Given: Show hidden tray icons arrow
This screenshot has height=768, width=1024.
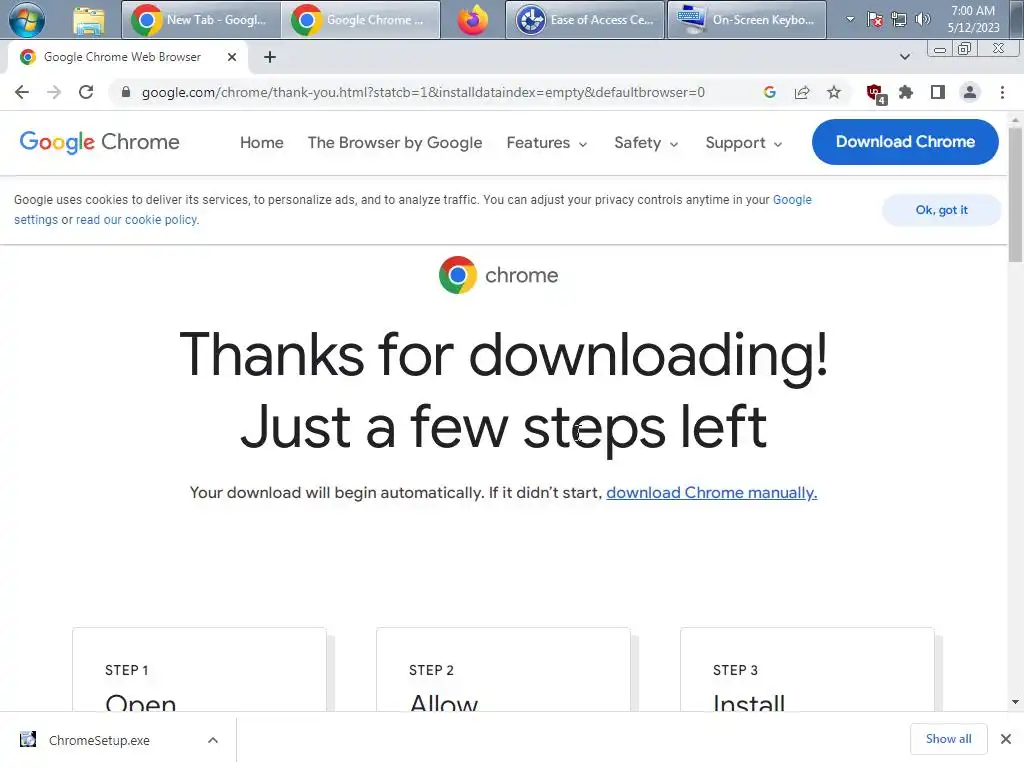Looking at the screenshot, I should click(x=850, y=20).
